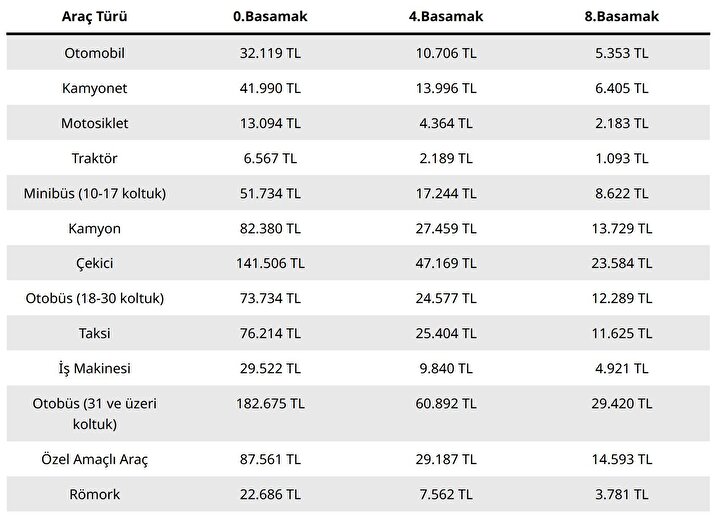Select the 8.Basamak column header
The image size is (720, 522).
622,17
